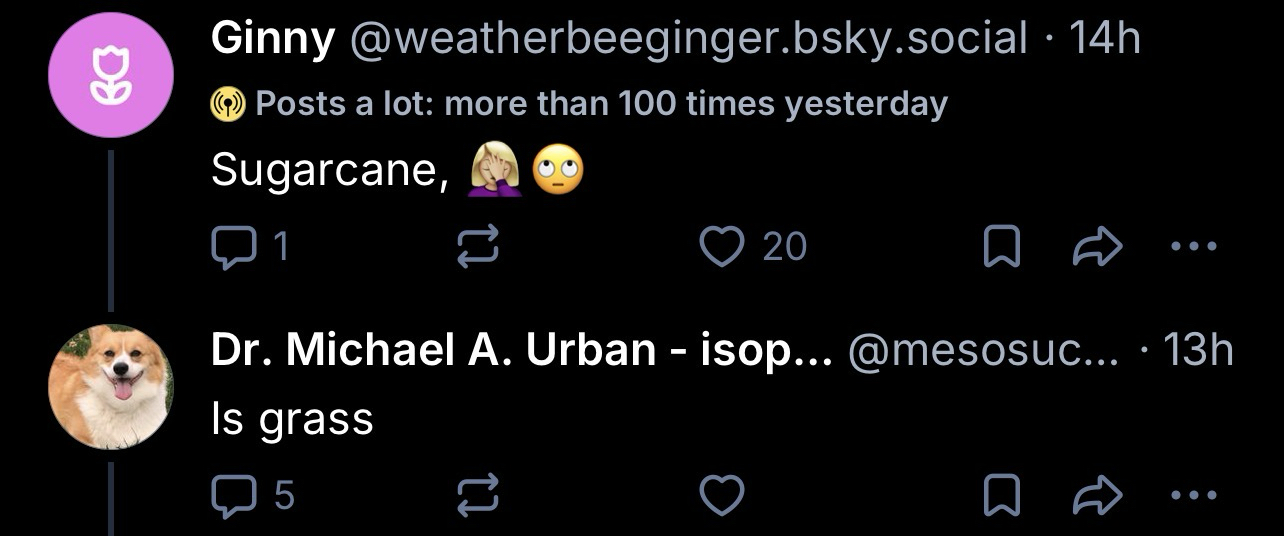Open the corgi profile avatar
This screenshot has height=536, width=1284.
[111, 387]
